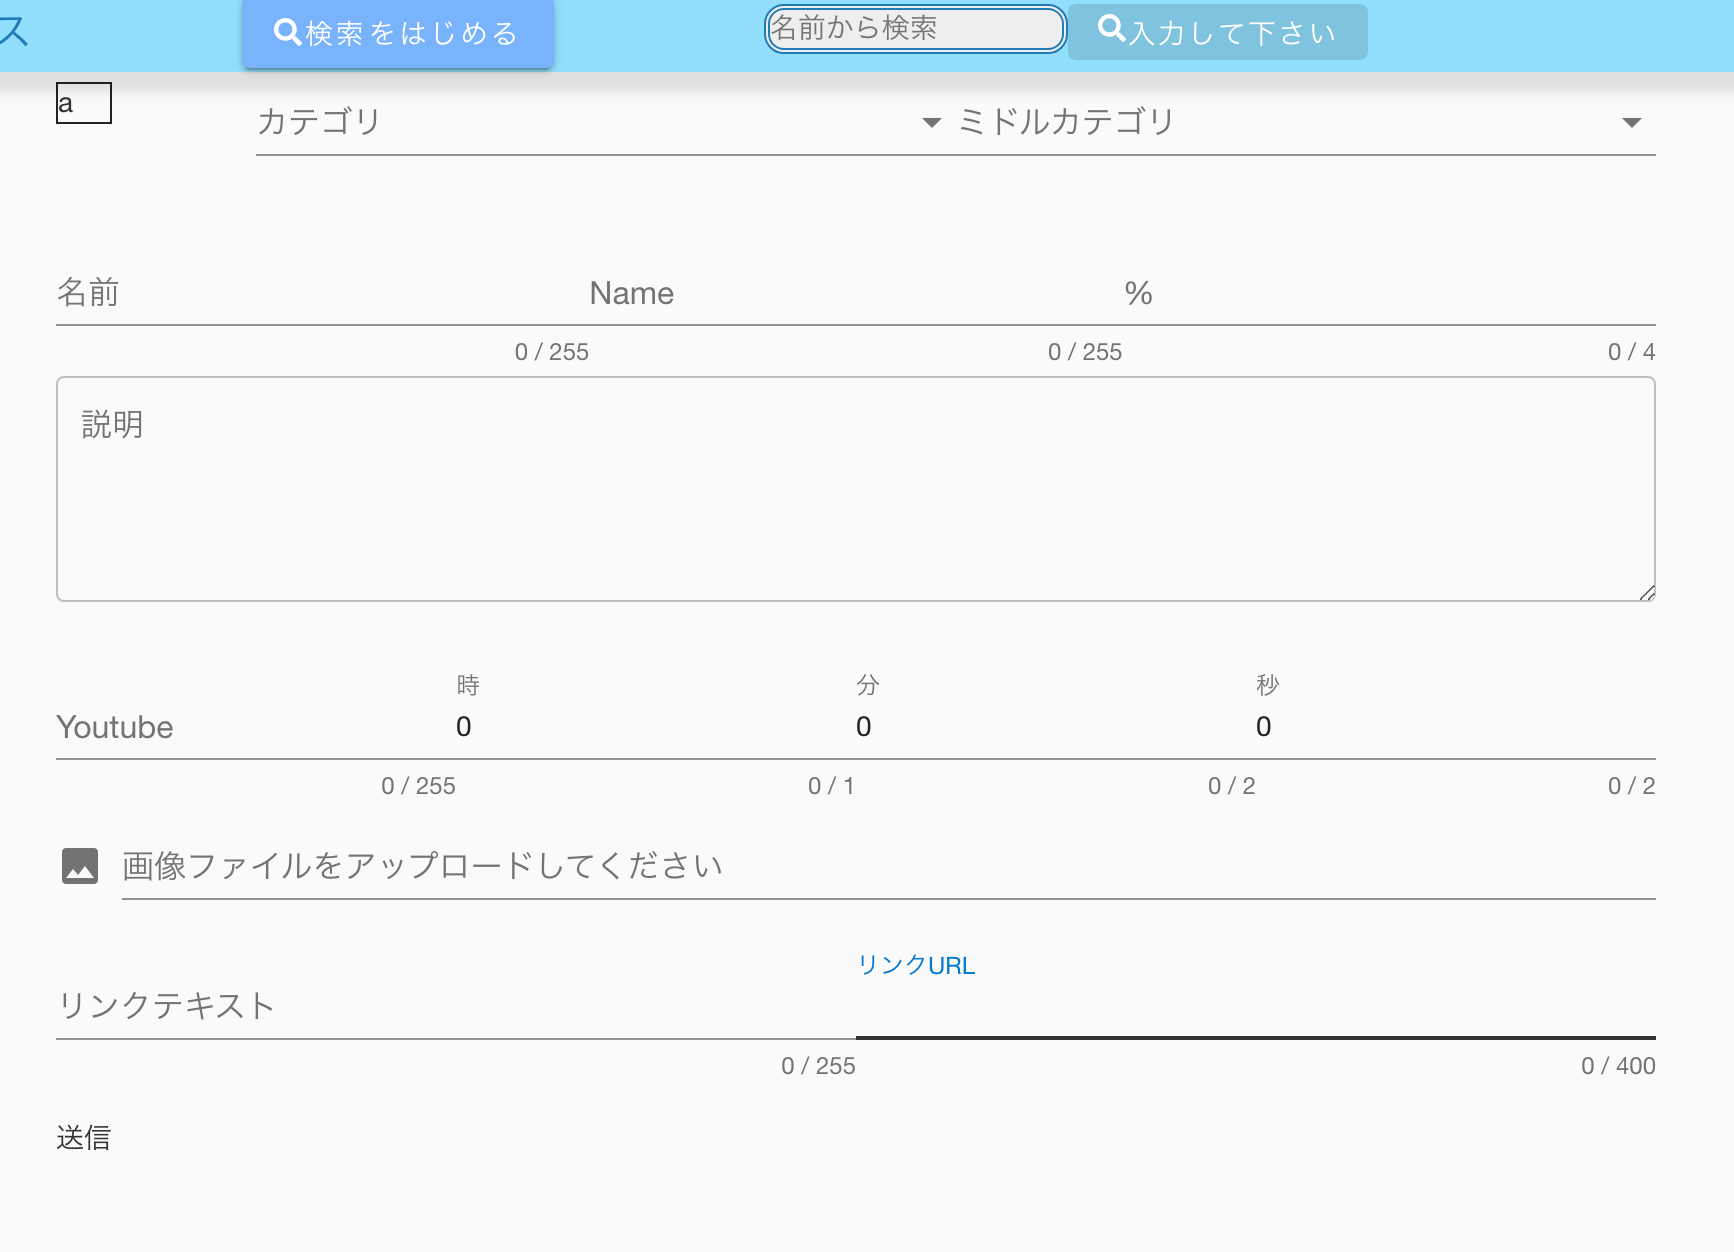Screen dimensions: 1734x1252
Task: Expand the ミドルカテゴリ dropdown arrow
Action: point(1631,122)
